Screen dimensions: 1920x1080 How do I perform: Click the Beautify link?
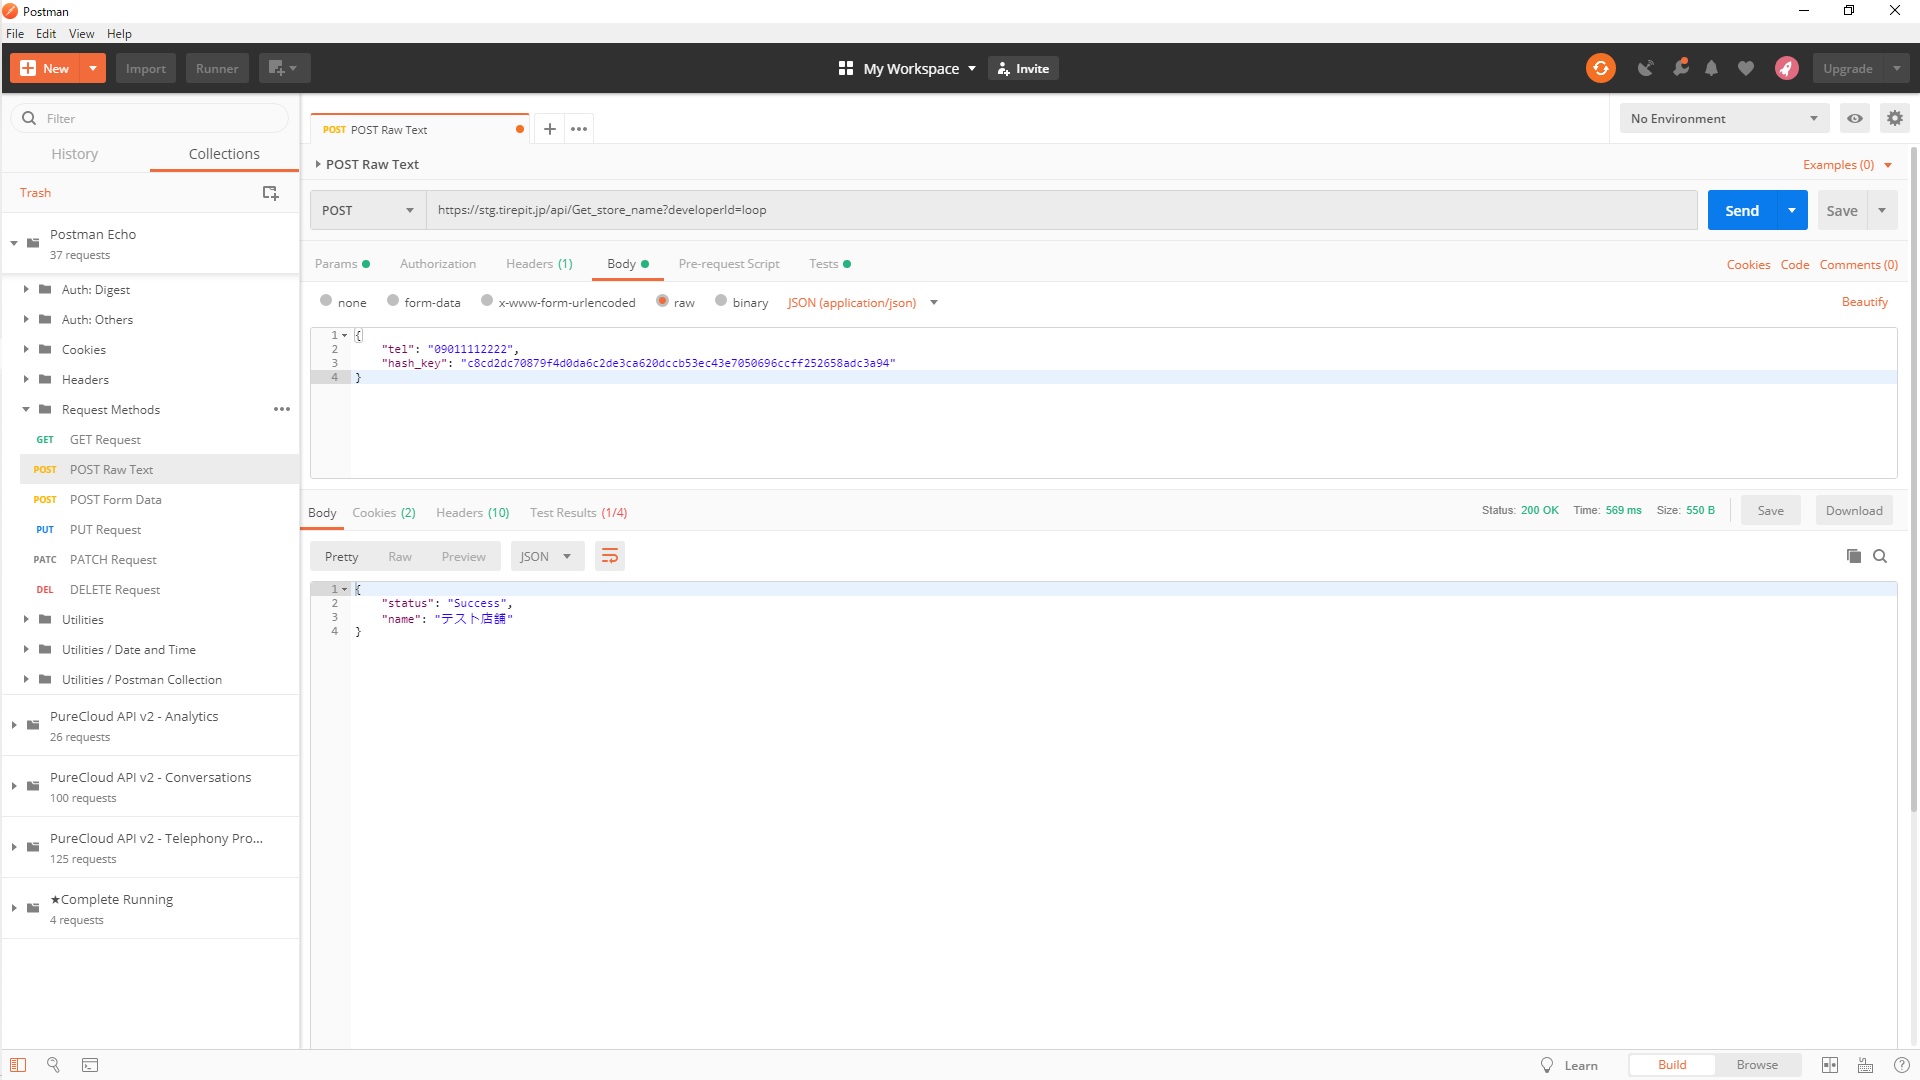click(1864, 302)
